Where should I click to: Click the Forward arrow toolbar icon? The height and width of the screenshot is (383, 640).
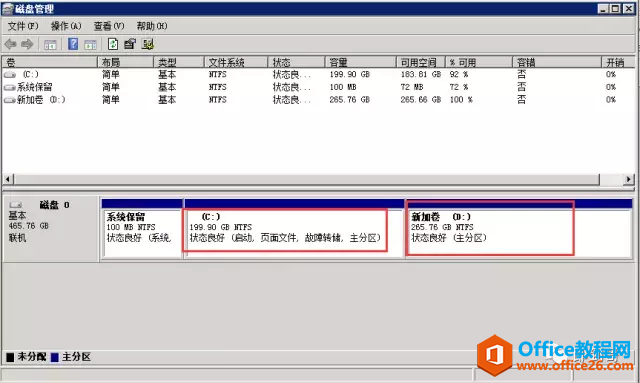click(27, 44)
